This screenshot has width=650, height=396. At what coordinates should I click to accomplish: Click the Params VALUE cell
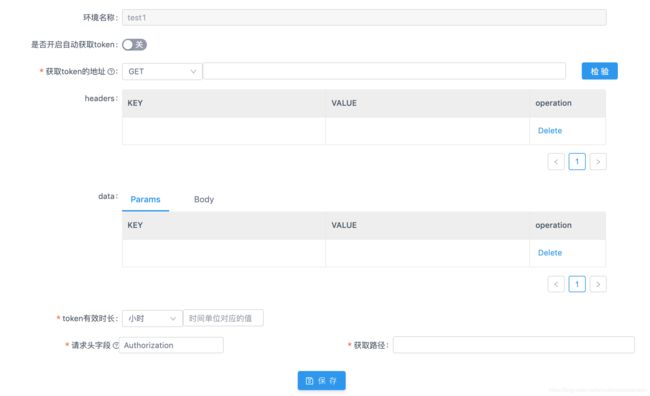point(427,253)
